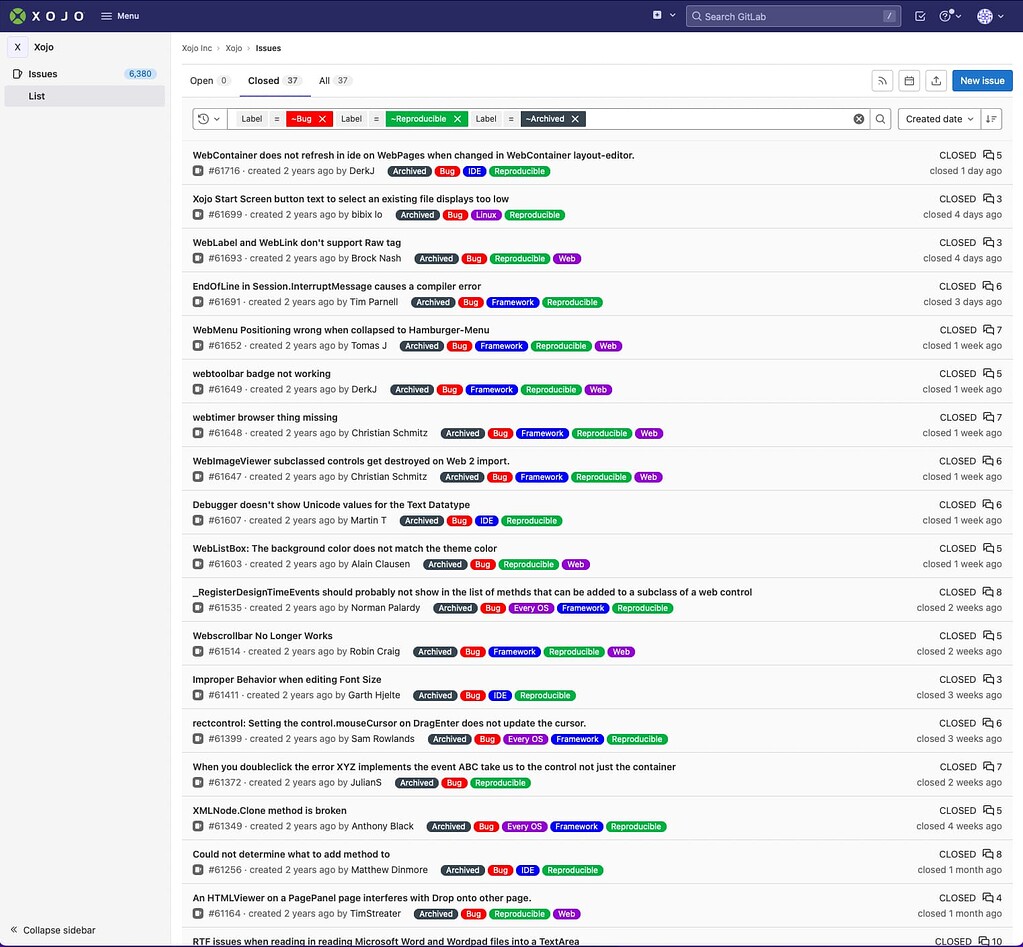
Task: Click the Bug label on issue #61256
Action: (x=500, y=871)
